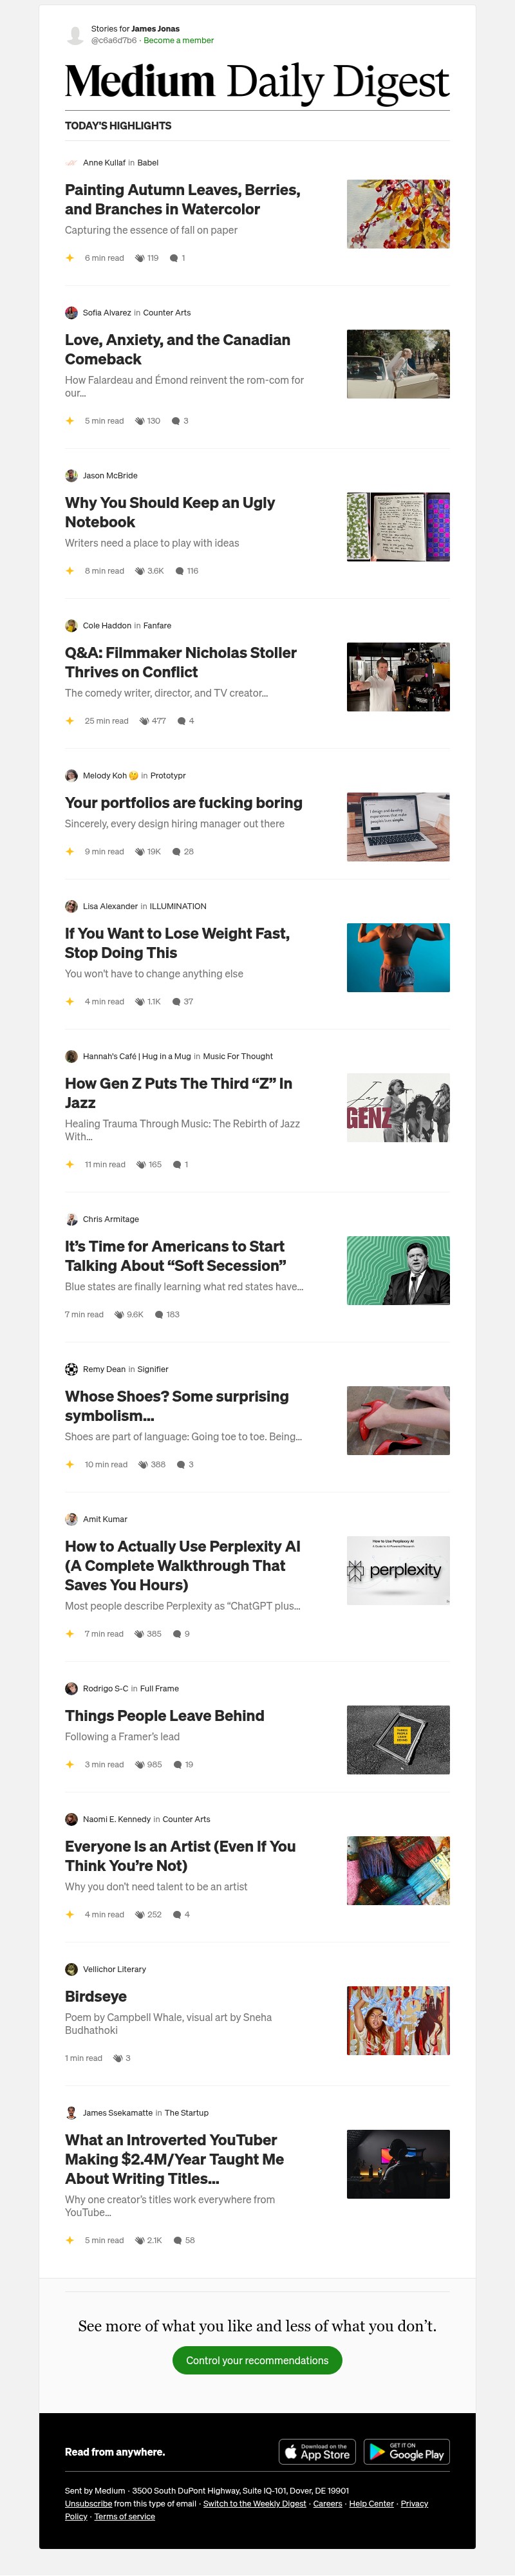Click Control your recommendations button
The image size is (515, 2576).
(257, 2360)
